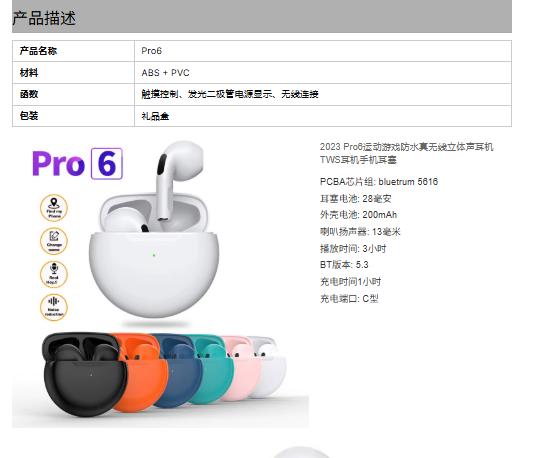
Task: Click the purple Pro 6 logo
Action: pyautogui.click(x=77, y=164)
